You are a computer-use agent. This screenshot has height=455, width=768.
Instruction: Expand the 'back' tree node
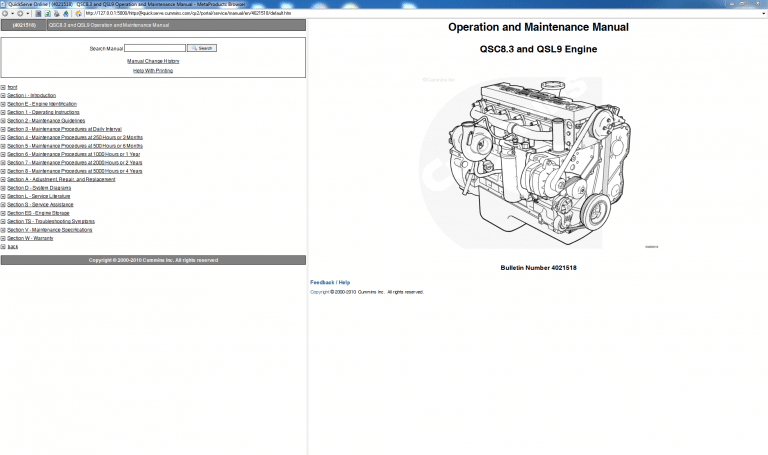3,247
